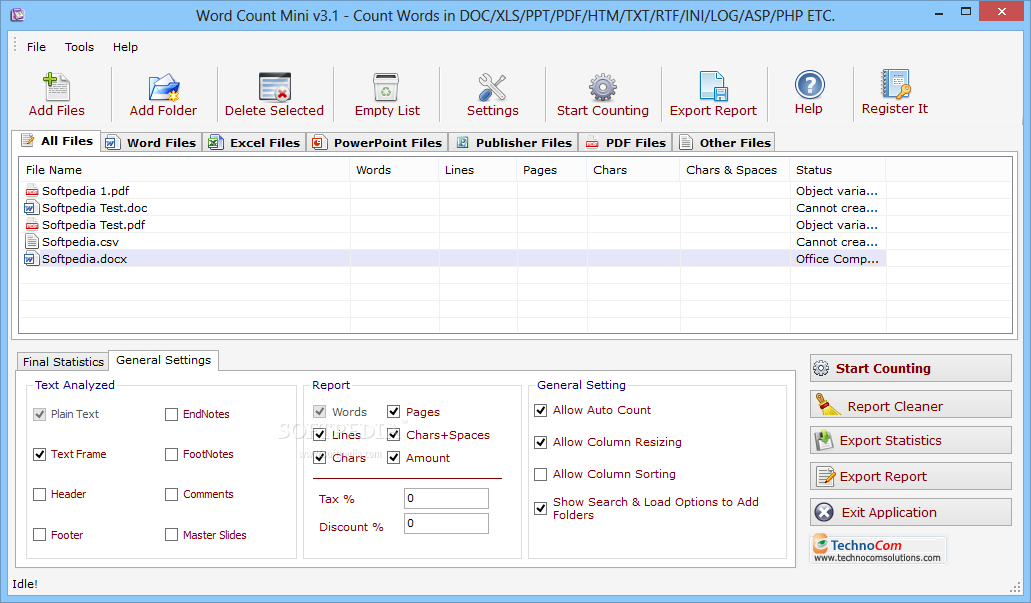The height and width of the screenshot is (603, 1031).
Task: Enable the Footer checkbox
Action: [39, 535]
